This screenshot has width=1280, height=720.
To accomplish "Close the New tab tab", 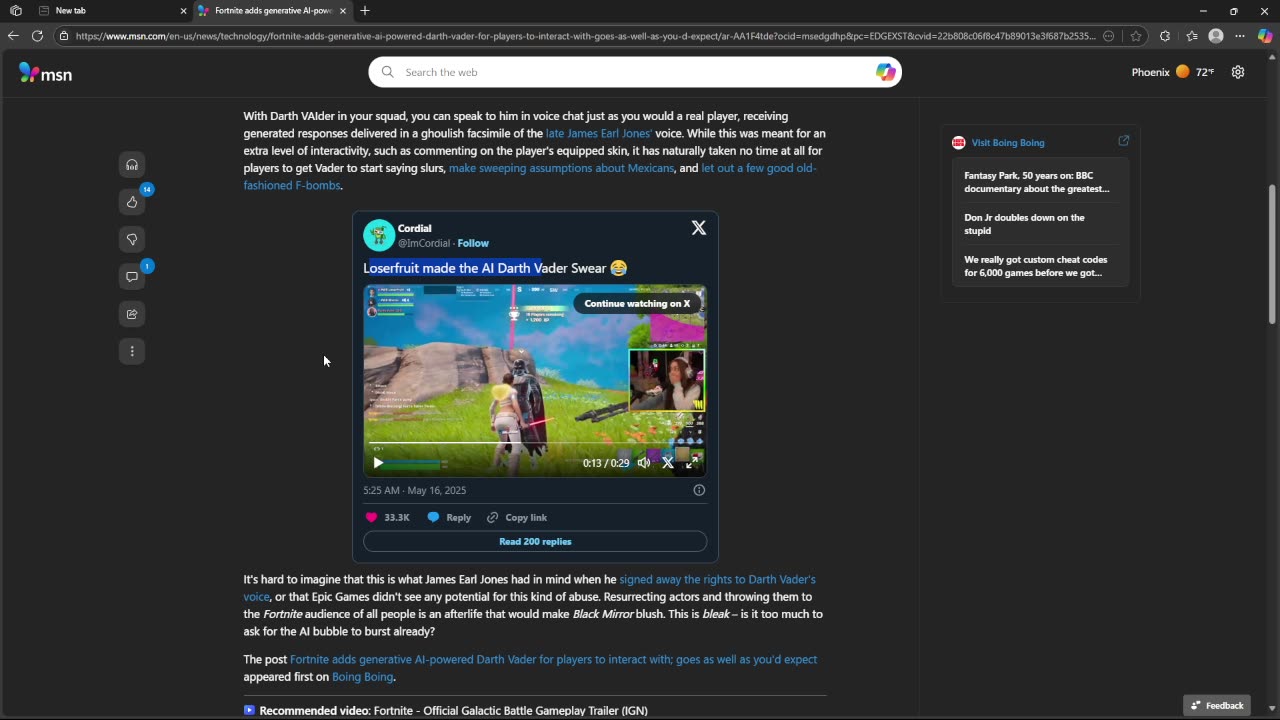I will [183, 10].
